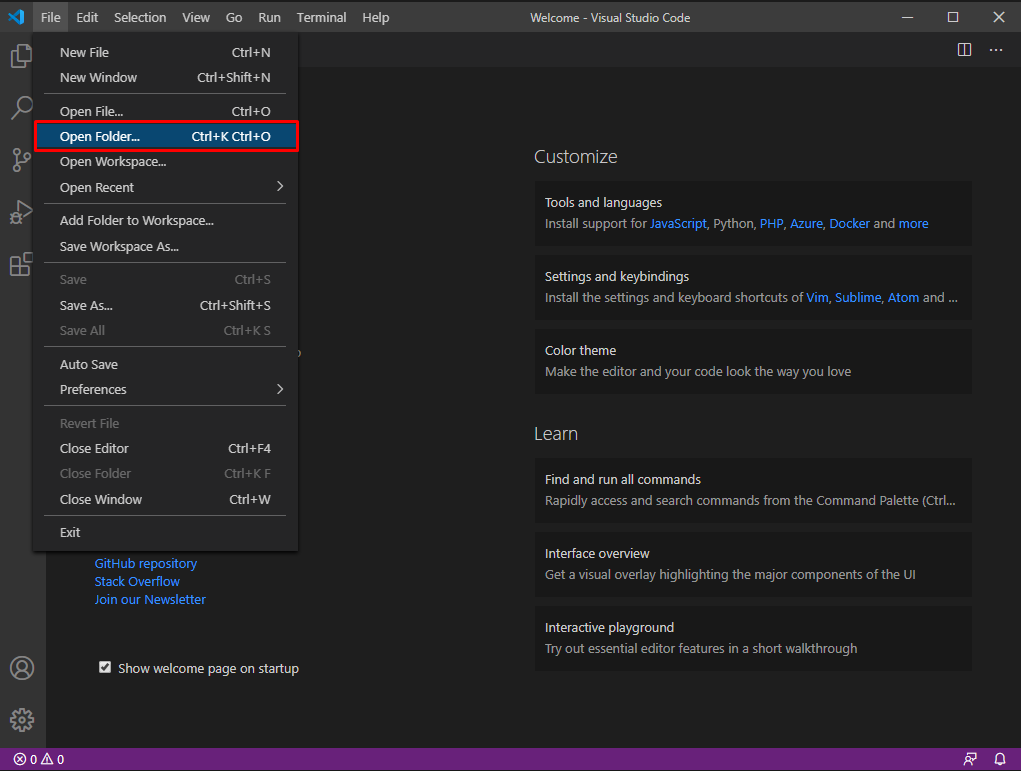Click the Docker link
This screenshot has height=771, width=1021.
click(849, 223)
